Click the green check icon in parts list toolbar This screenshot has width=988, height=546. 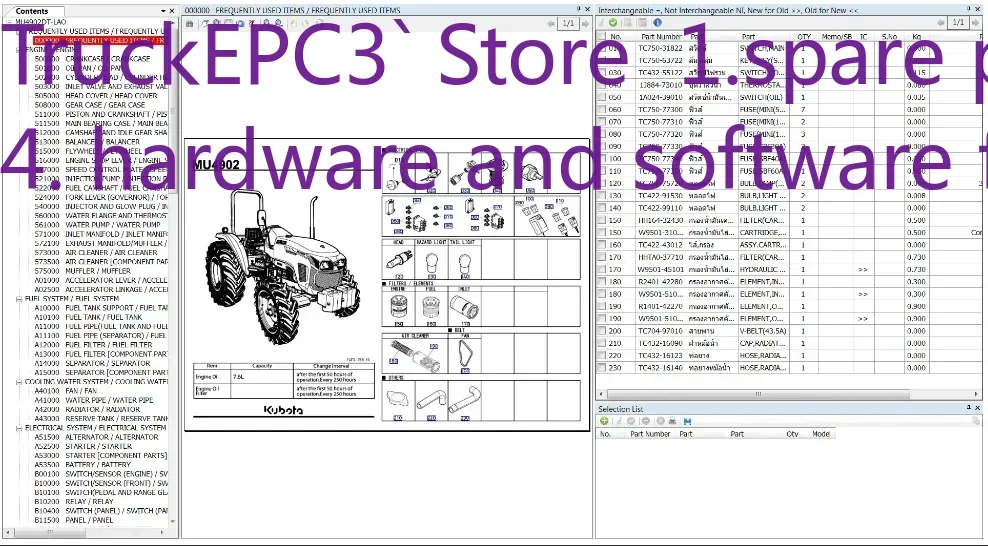point(612,23)
